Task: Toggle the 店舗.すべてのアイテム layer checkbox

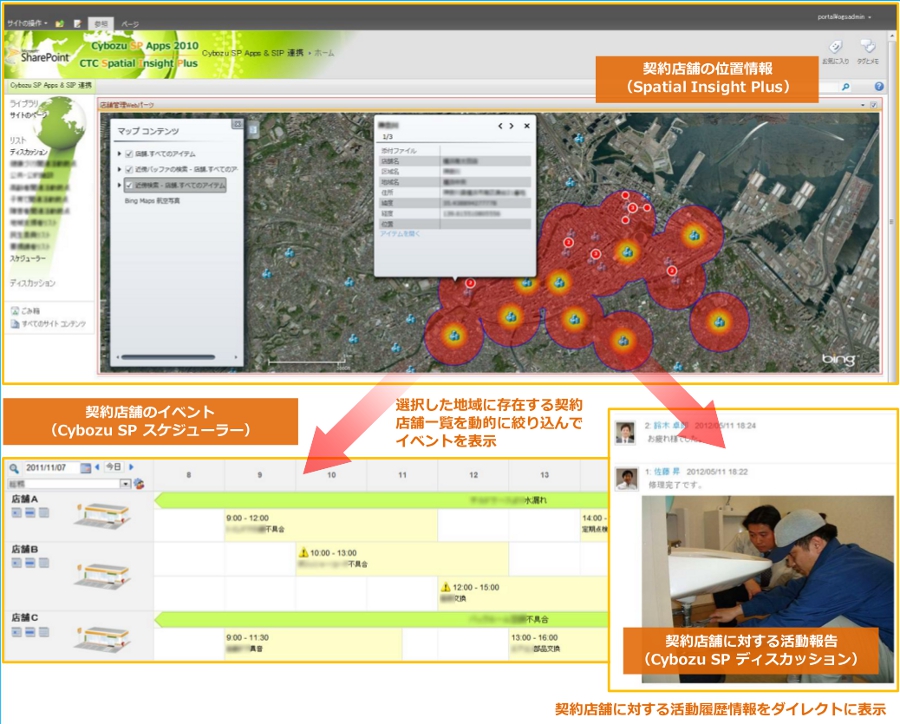Action: coord(129,154)
